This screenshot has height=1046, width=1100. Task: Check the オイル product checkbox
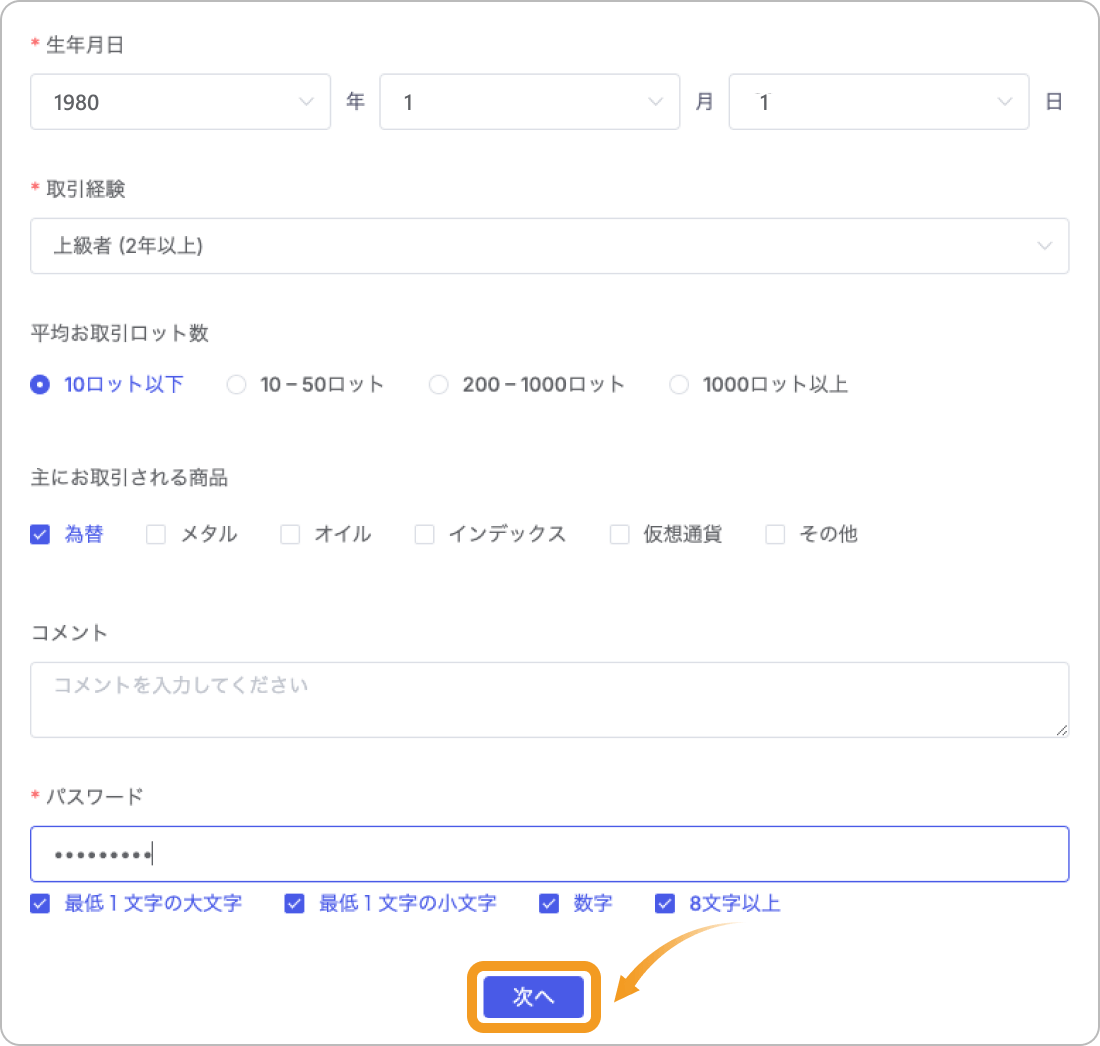[290, 535]
